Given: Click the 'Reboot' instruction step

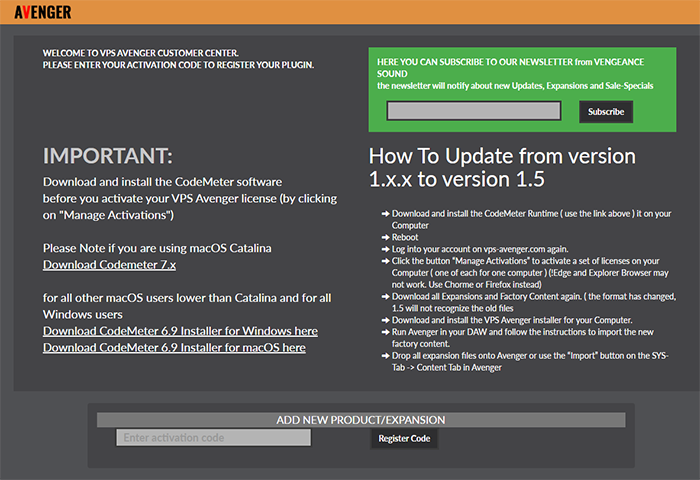Looking at the screenshot, I should pyautogui.click(x=405, y=237).
